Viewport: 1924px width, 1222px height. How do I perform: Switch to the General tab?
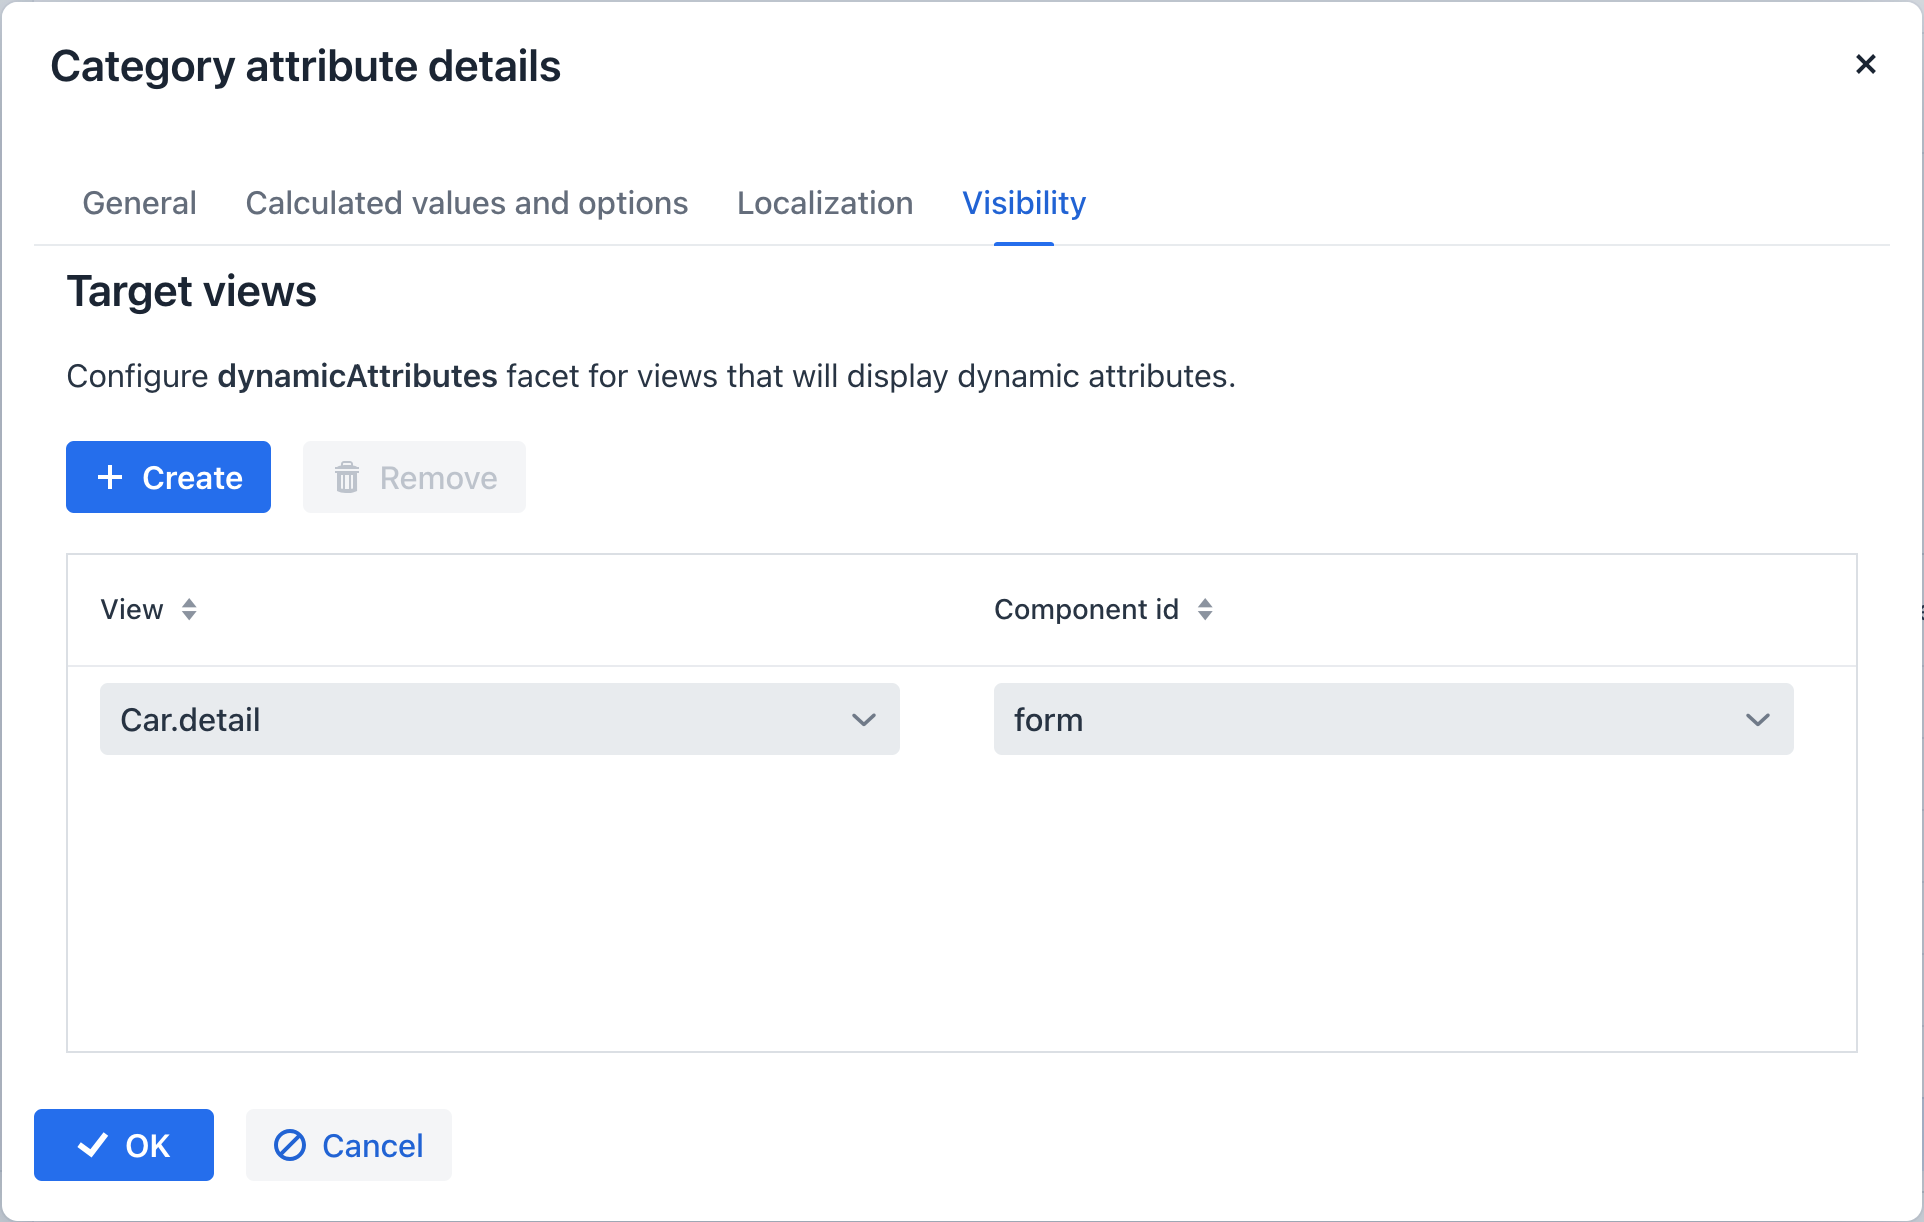(139, 203)
